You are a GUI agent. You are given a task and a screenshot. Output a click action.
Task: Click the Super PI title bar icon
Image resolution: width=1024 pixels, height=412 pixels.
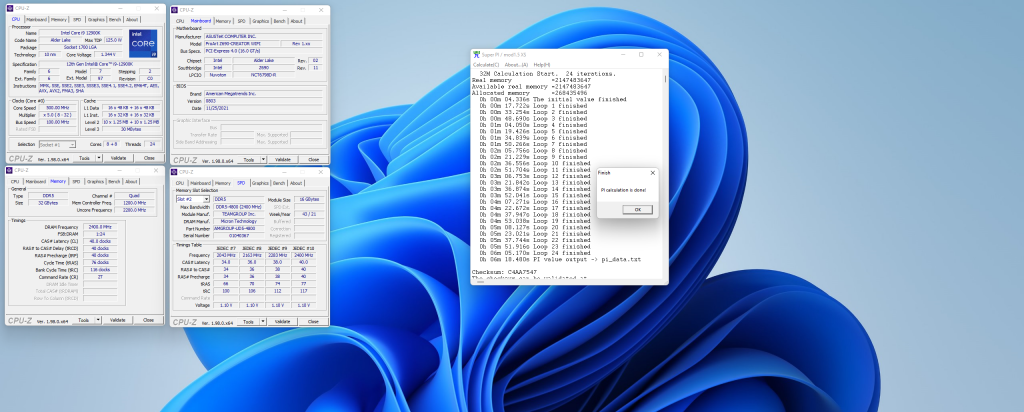(x=476, y=55)
